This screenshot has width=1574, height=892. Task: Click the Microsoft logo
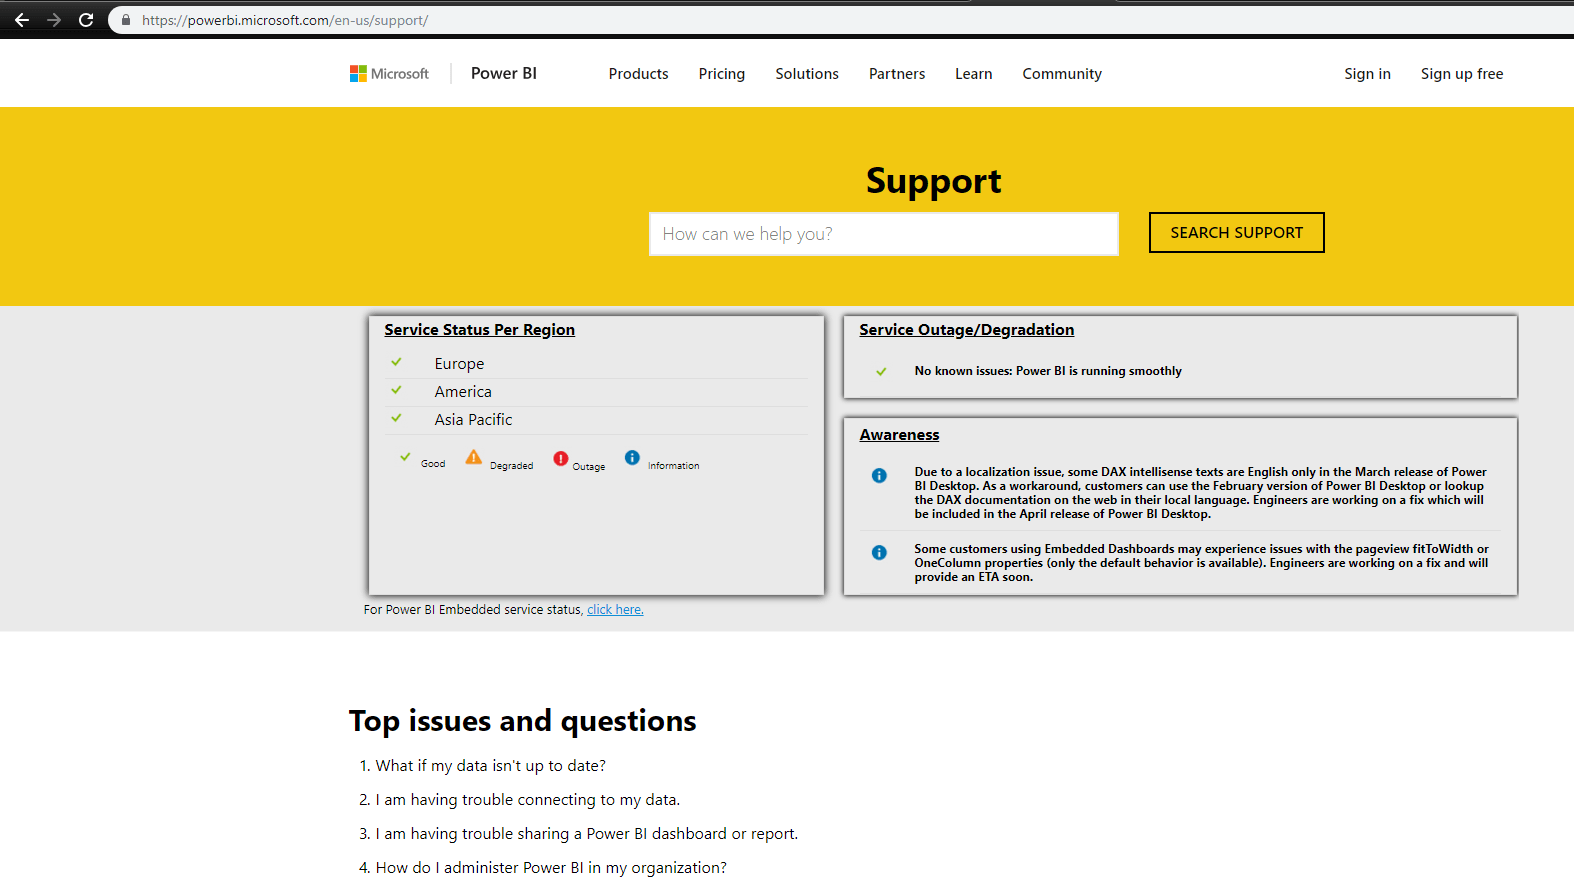[389, 74]
